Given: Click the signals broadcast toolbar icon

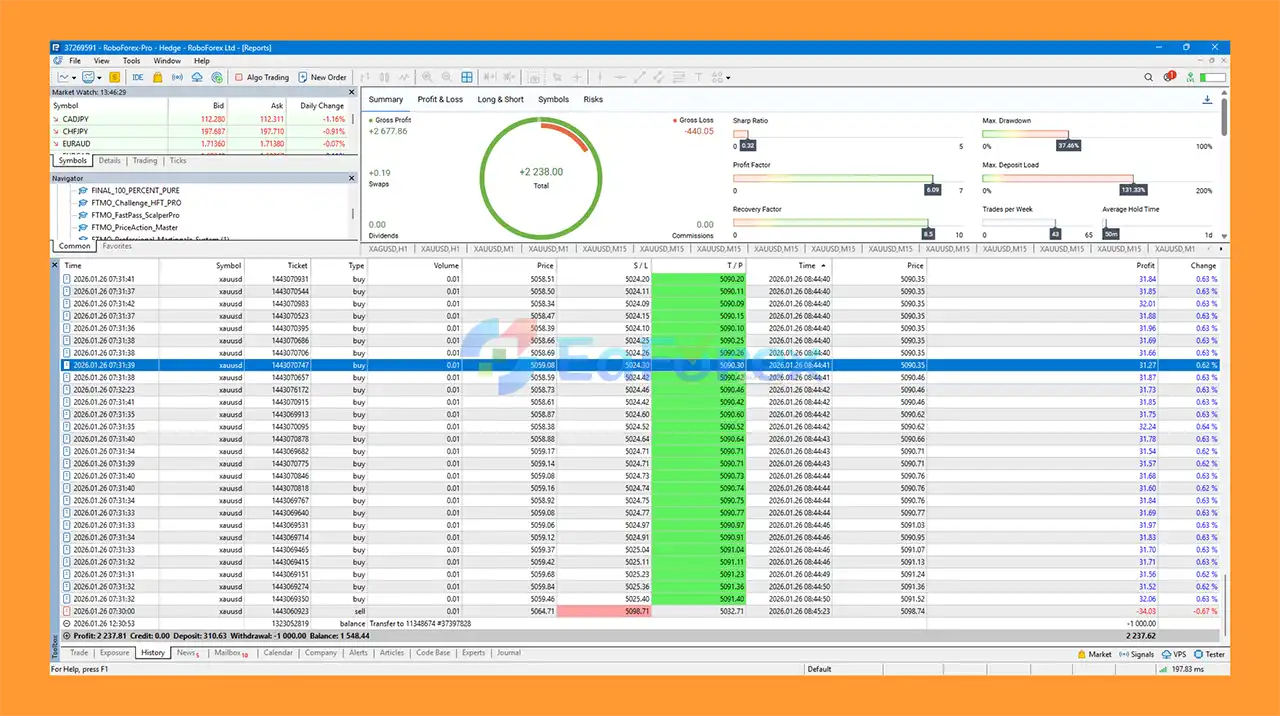Looking at the screenshot, I should pos(178,77).
